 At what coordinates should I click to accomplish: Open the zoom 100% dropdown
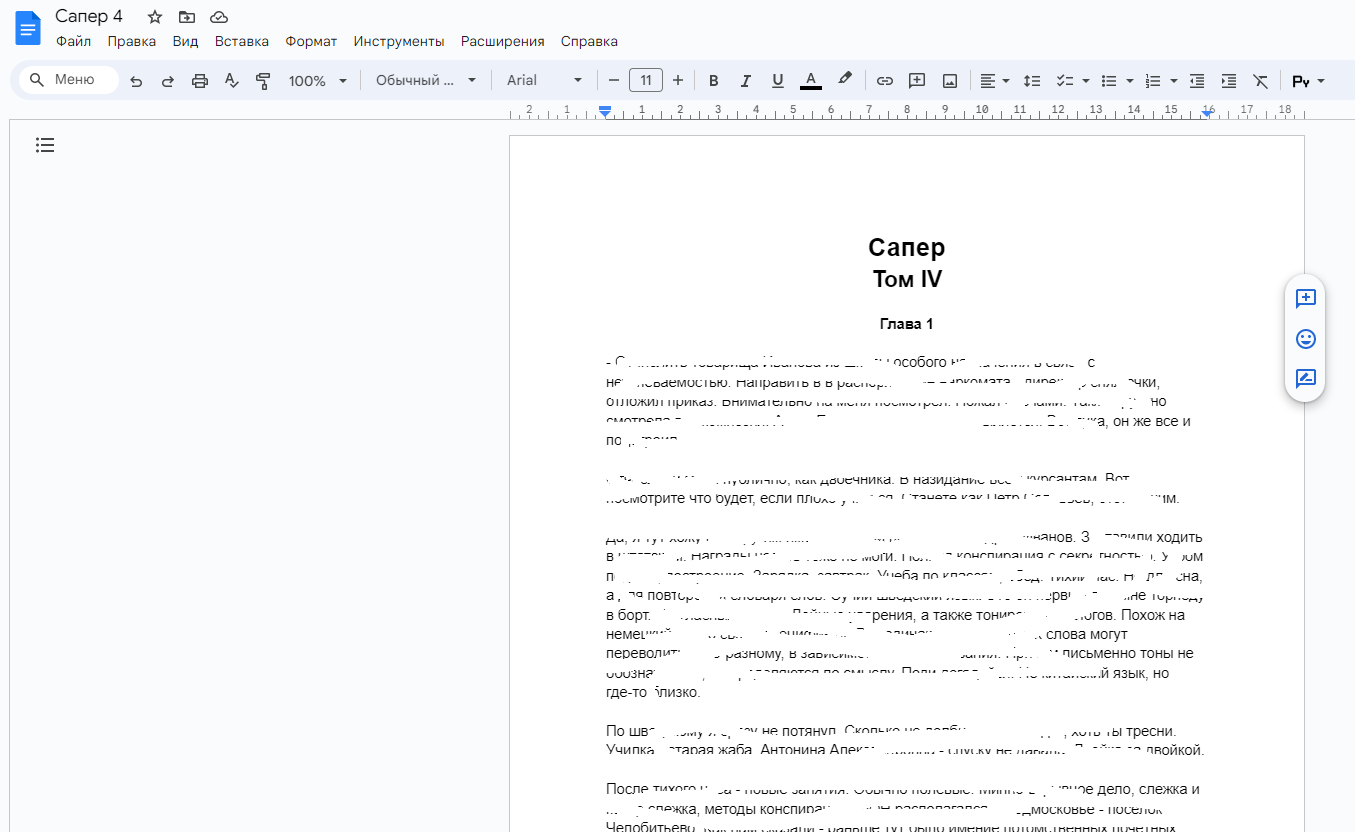(x=318, y=81)
